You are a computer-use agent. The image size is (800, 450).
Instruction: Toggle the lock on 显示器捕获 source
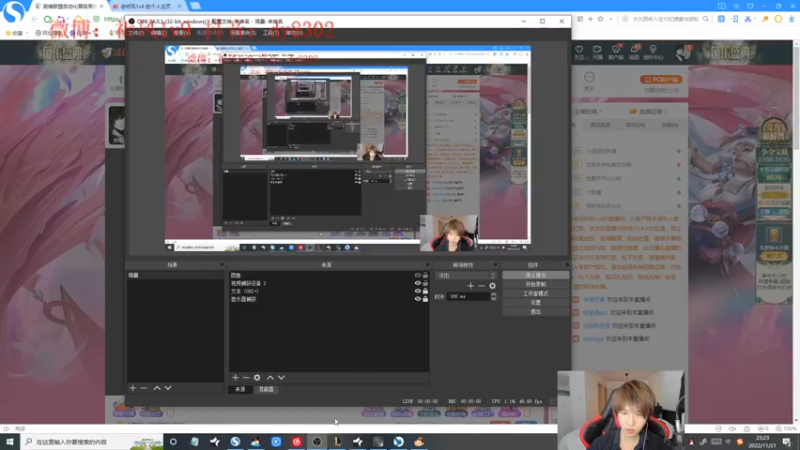tap(425, 299)
